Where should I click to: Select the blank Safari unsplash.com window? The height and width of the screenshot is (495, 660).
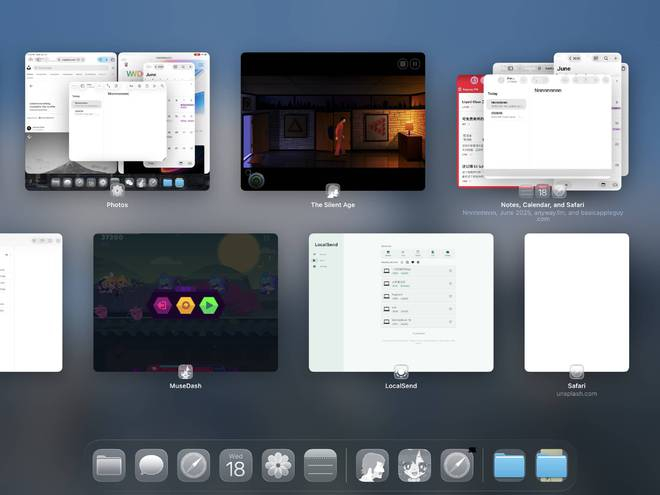(576, 302)
